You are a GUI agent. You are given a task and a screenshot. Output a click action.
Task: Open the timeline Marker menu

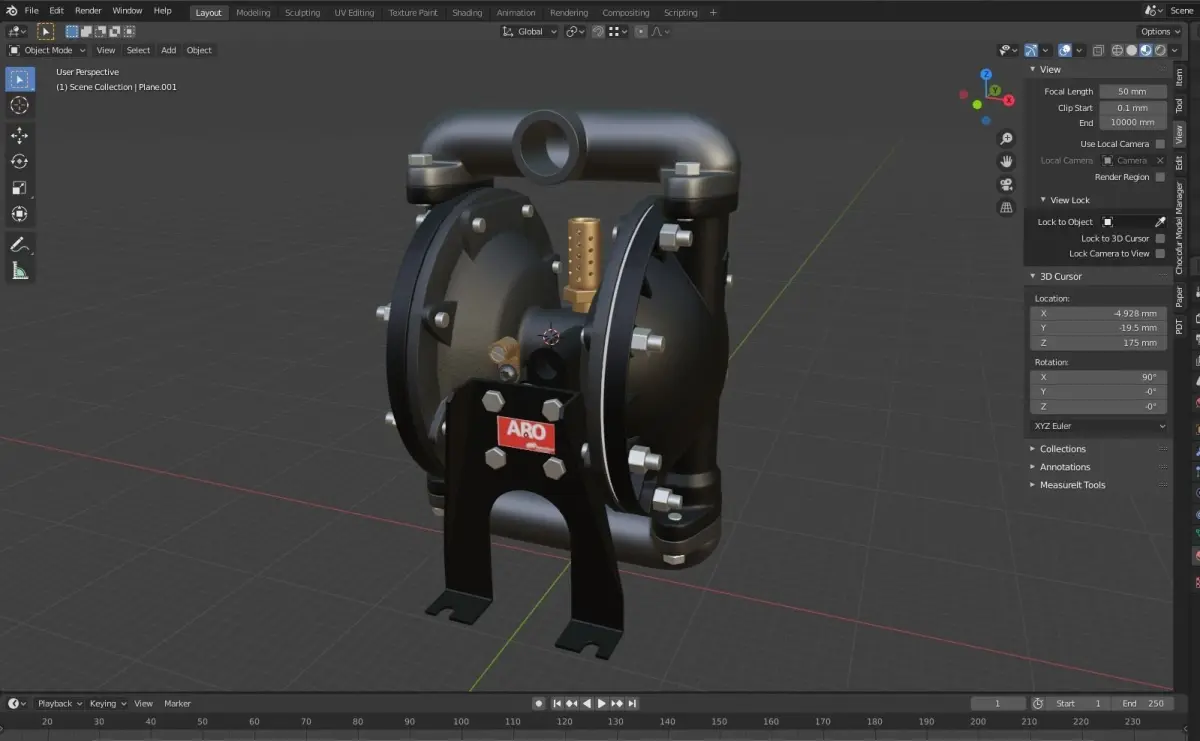point(177,703)
